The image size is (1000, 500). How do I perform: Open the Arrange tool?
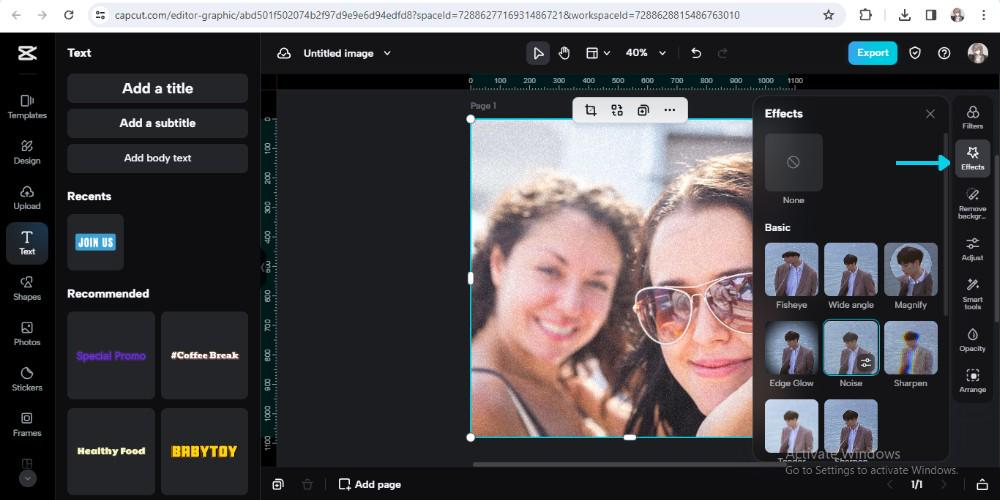[x=973, y=381]
